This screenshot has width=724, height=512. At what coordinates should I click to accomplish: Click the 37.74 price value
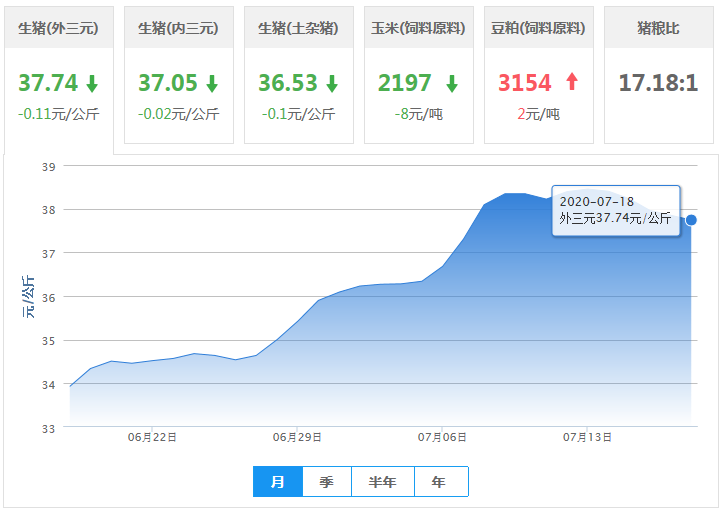pyautogui.click(x=48, y=83)
